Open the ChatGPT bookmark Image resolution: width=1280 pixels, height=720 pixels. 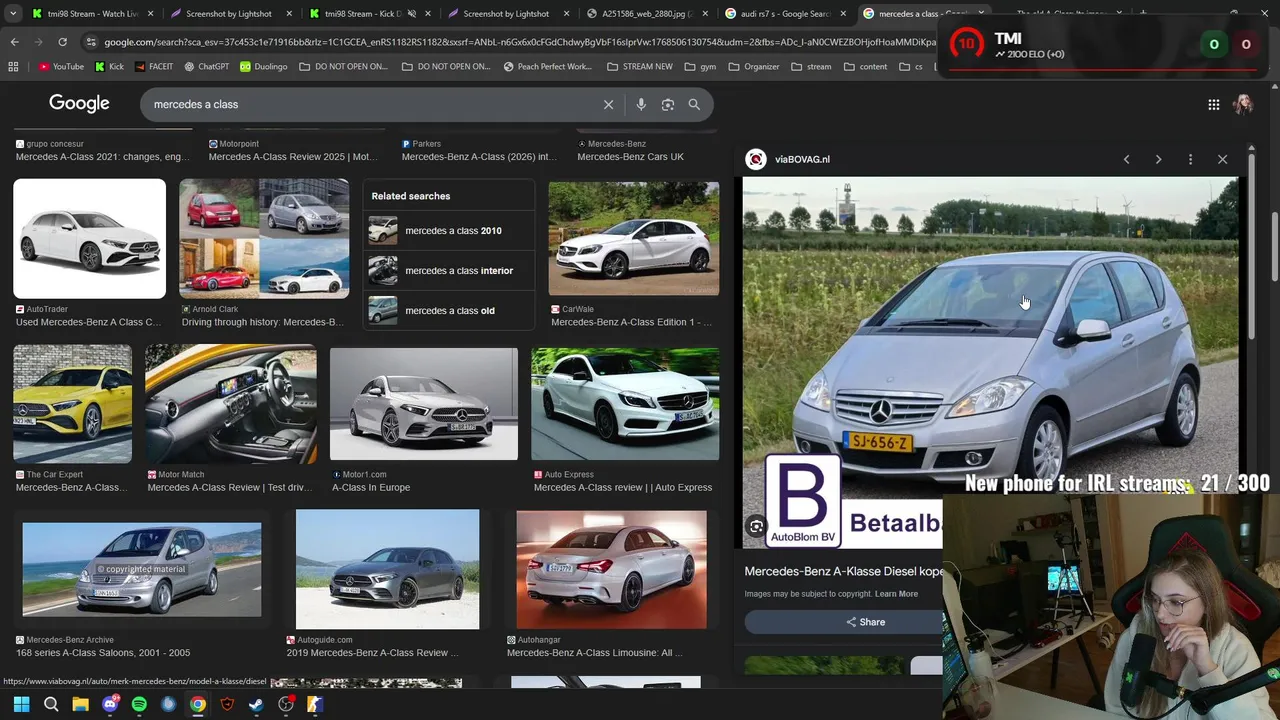(206, 66)
